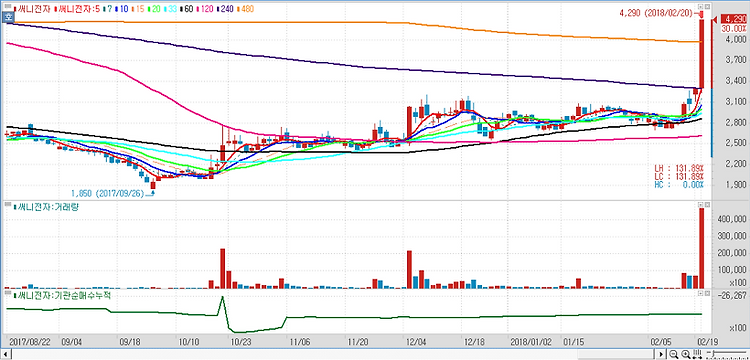Open the volume panel dropdown icon

coord(701,205)
